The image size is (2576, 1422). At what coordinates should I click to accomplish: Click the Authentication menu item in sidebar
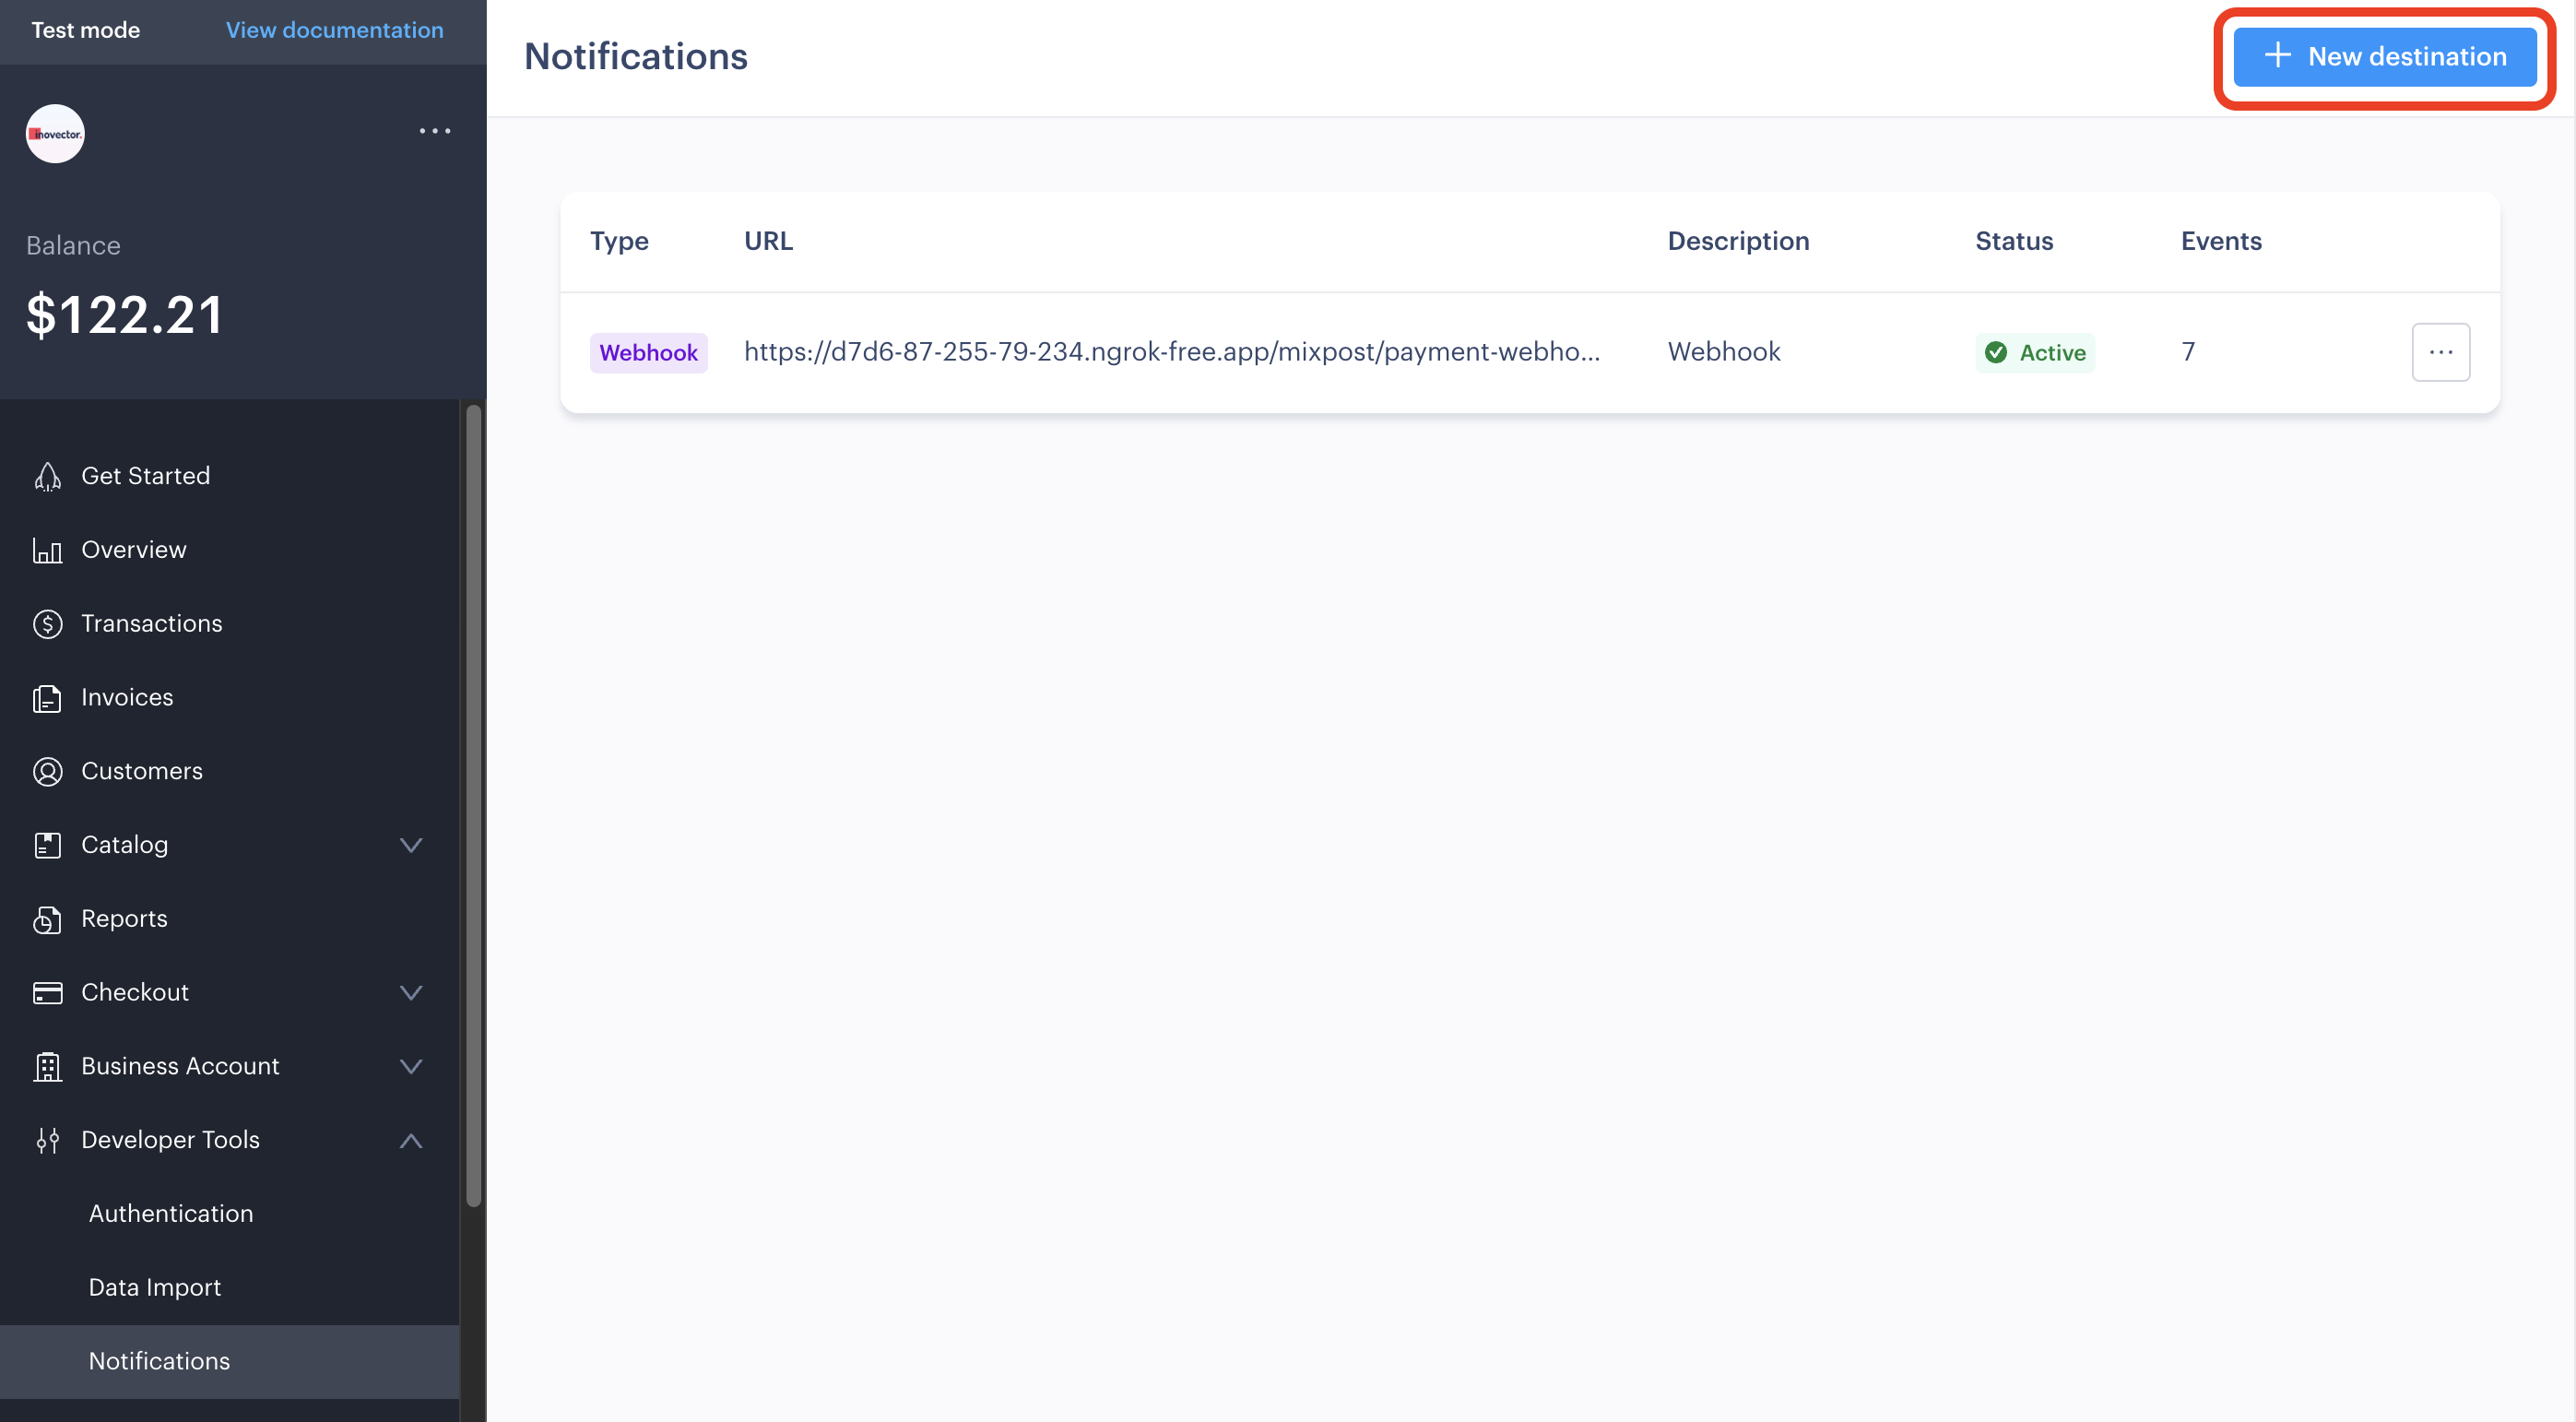coord(171,1212)
